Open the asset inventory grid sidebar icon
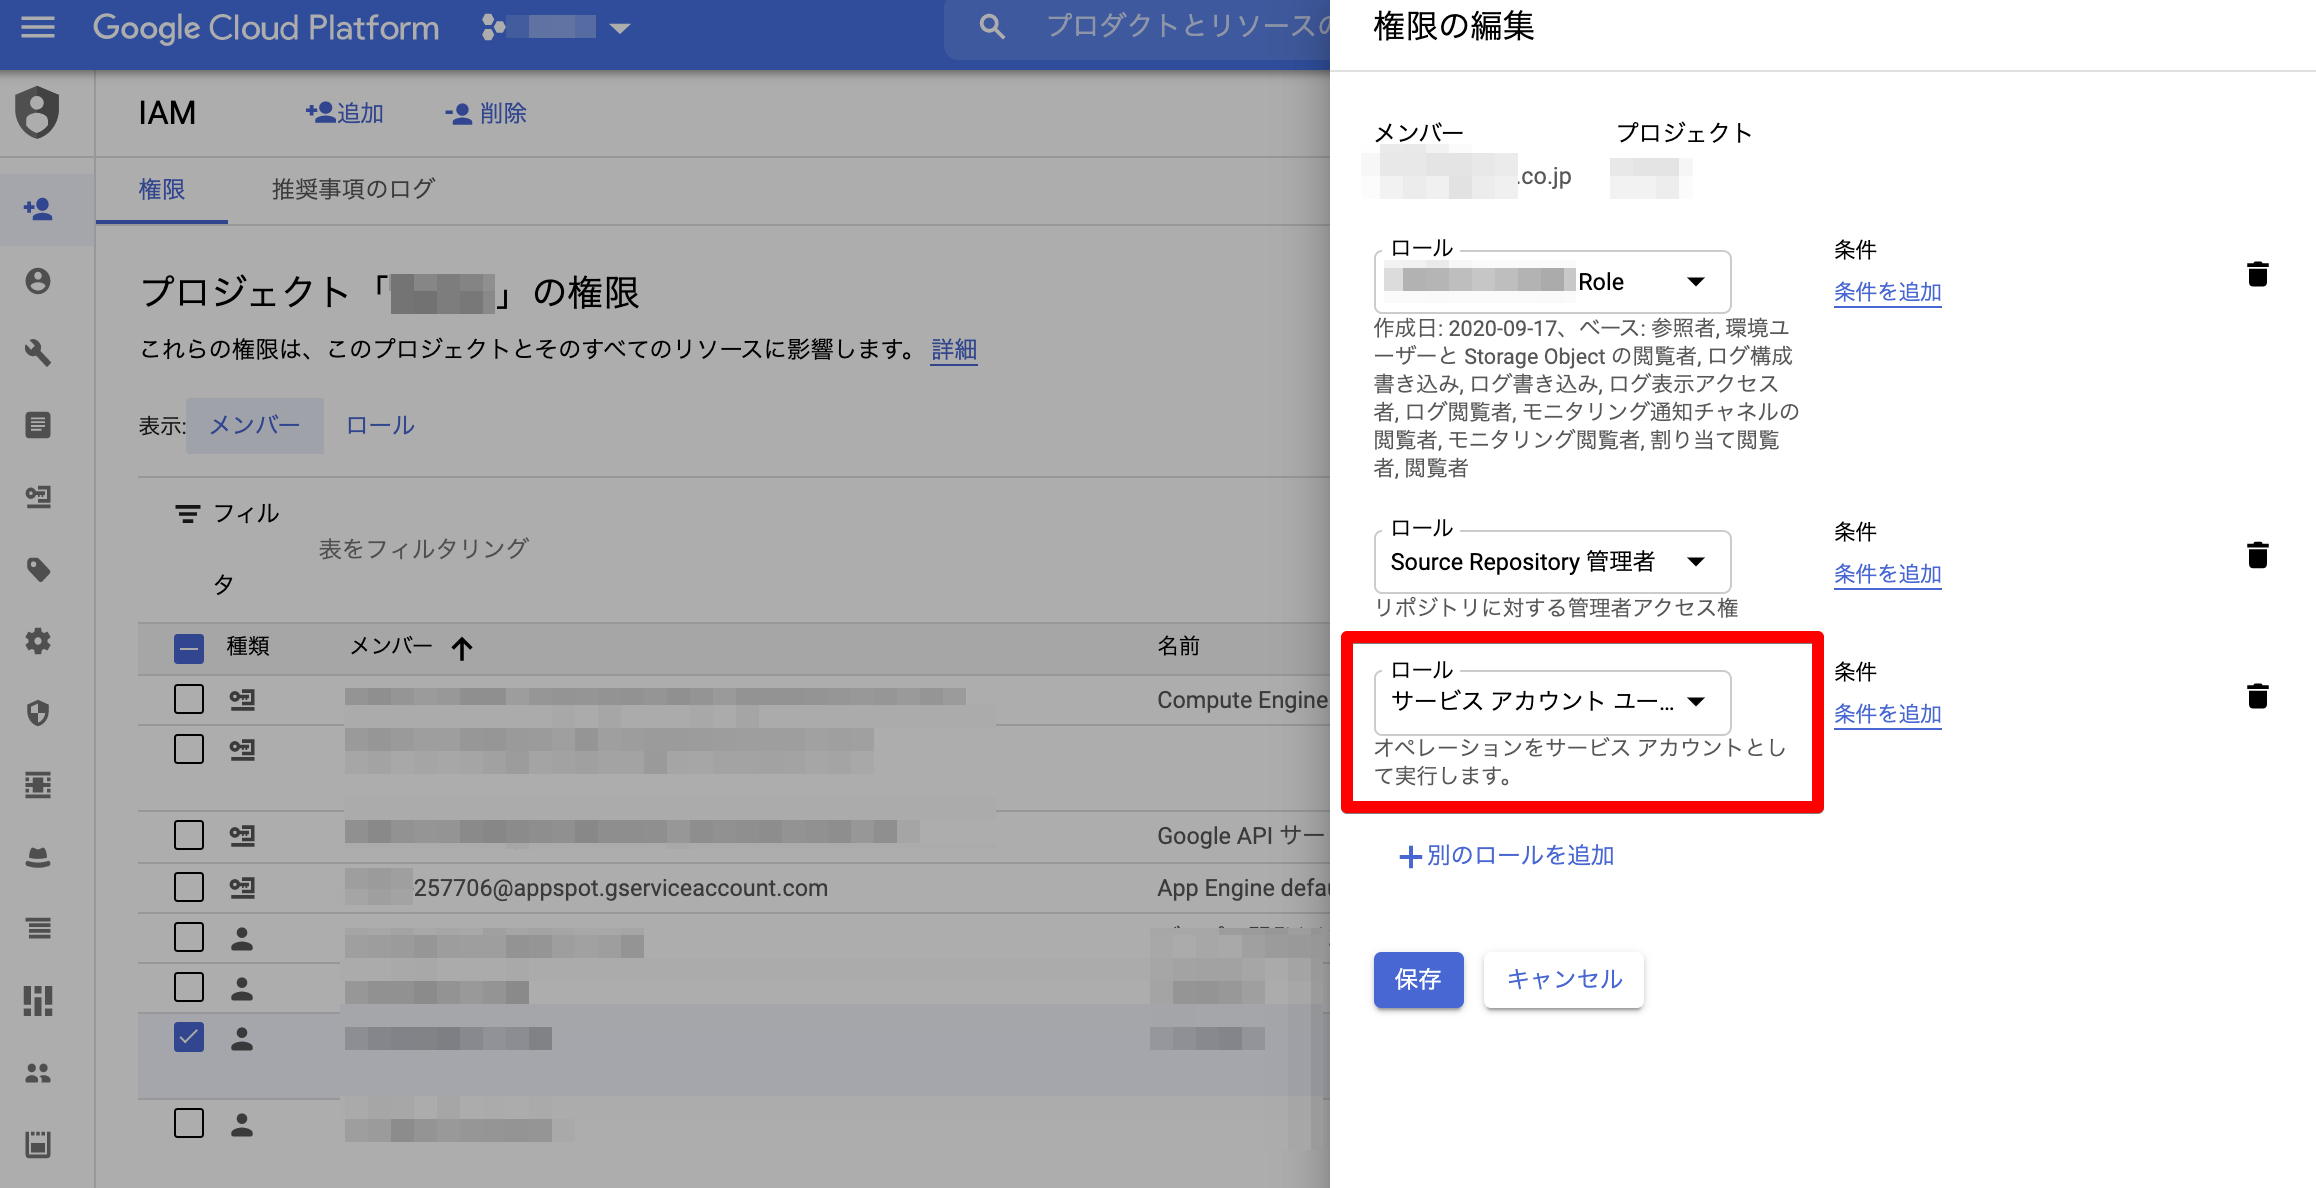 click(x=38, y=1001)
